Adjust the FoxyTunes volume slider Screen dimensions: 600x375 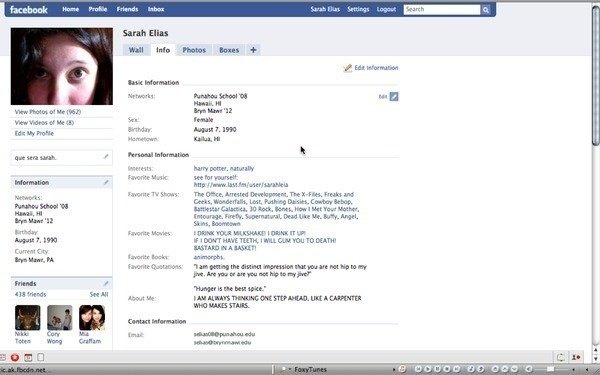click(550, 369)
